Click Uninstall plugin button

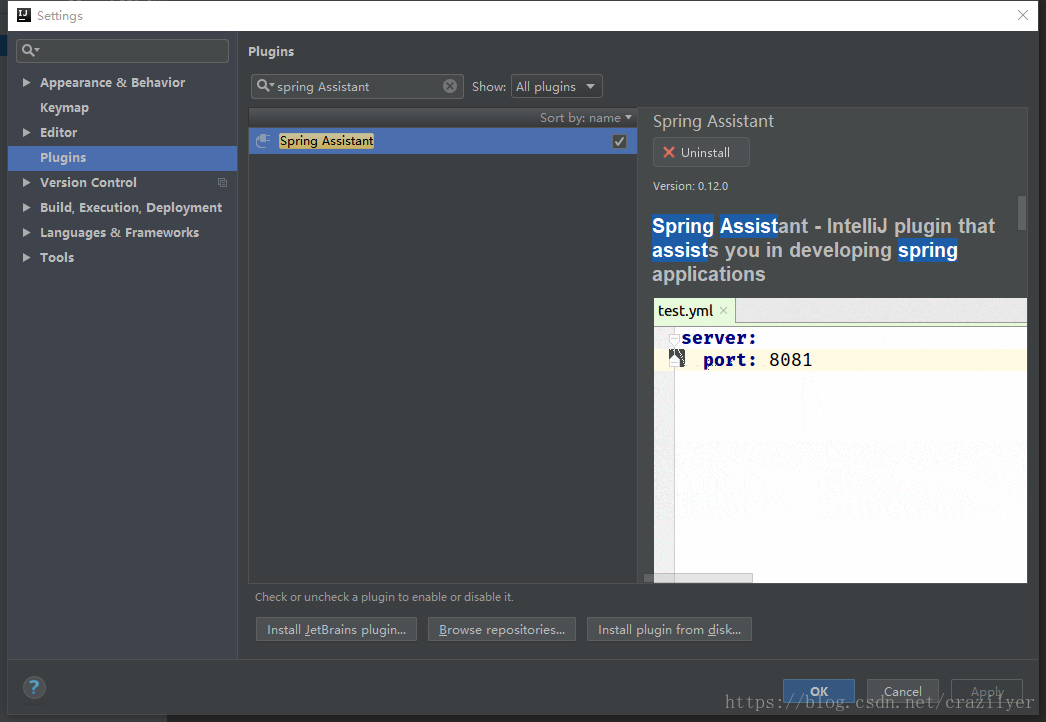(701, 152)
